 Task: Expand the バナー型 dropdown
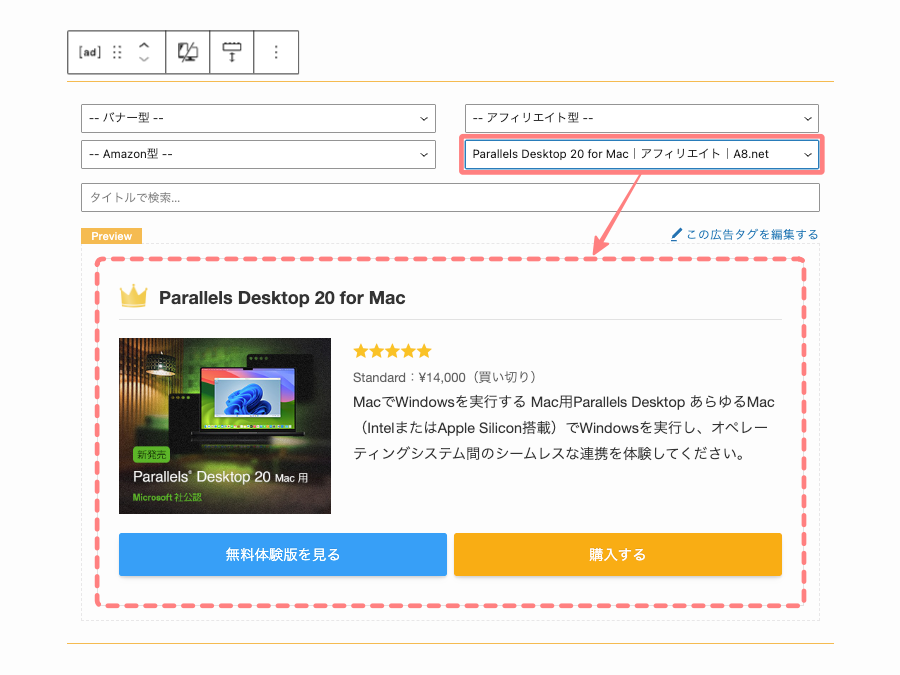tap(258, 118)
